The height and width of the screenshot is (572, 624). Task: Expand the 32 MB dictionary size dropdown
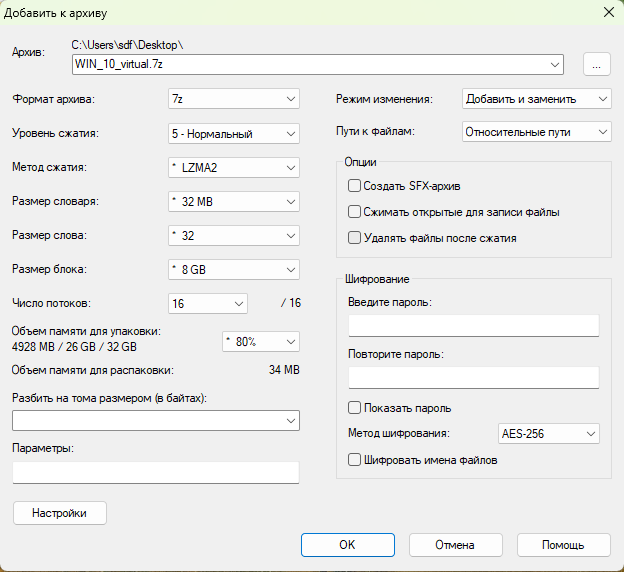235,202
